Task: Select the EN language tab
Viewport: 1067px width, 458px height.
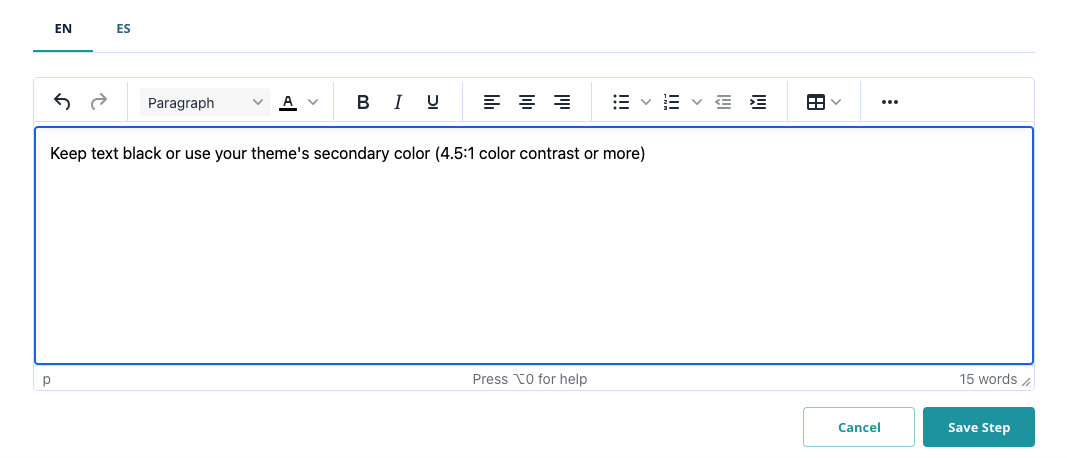Action: click(63, 29)
